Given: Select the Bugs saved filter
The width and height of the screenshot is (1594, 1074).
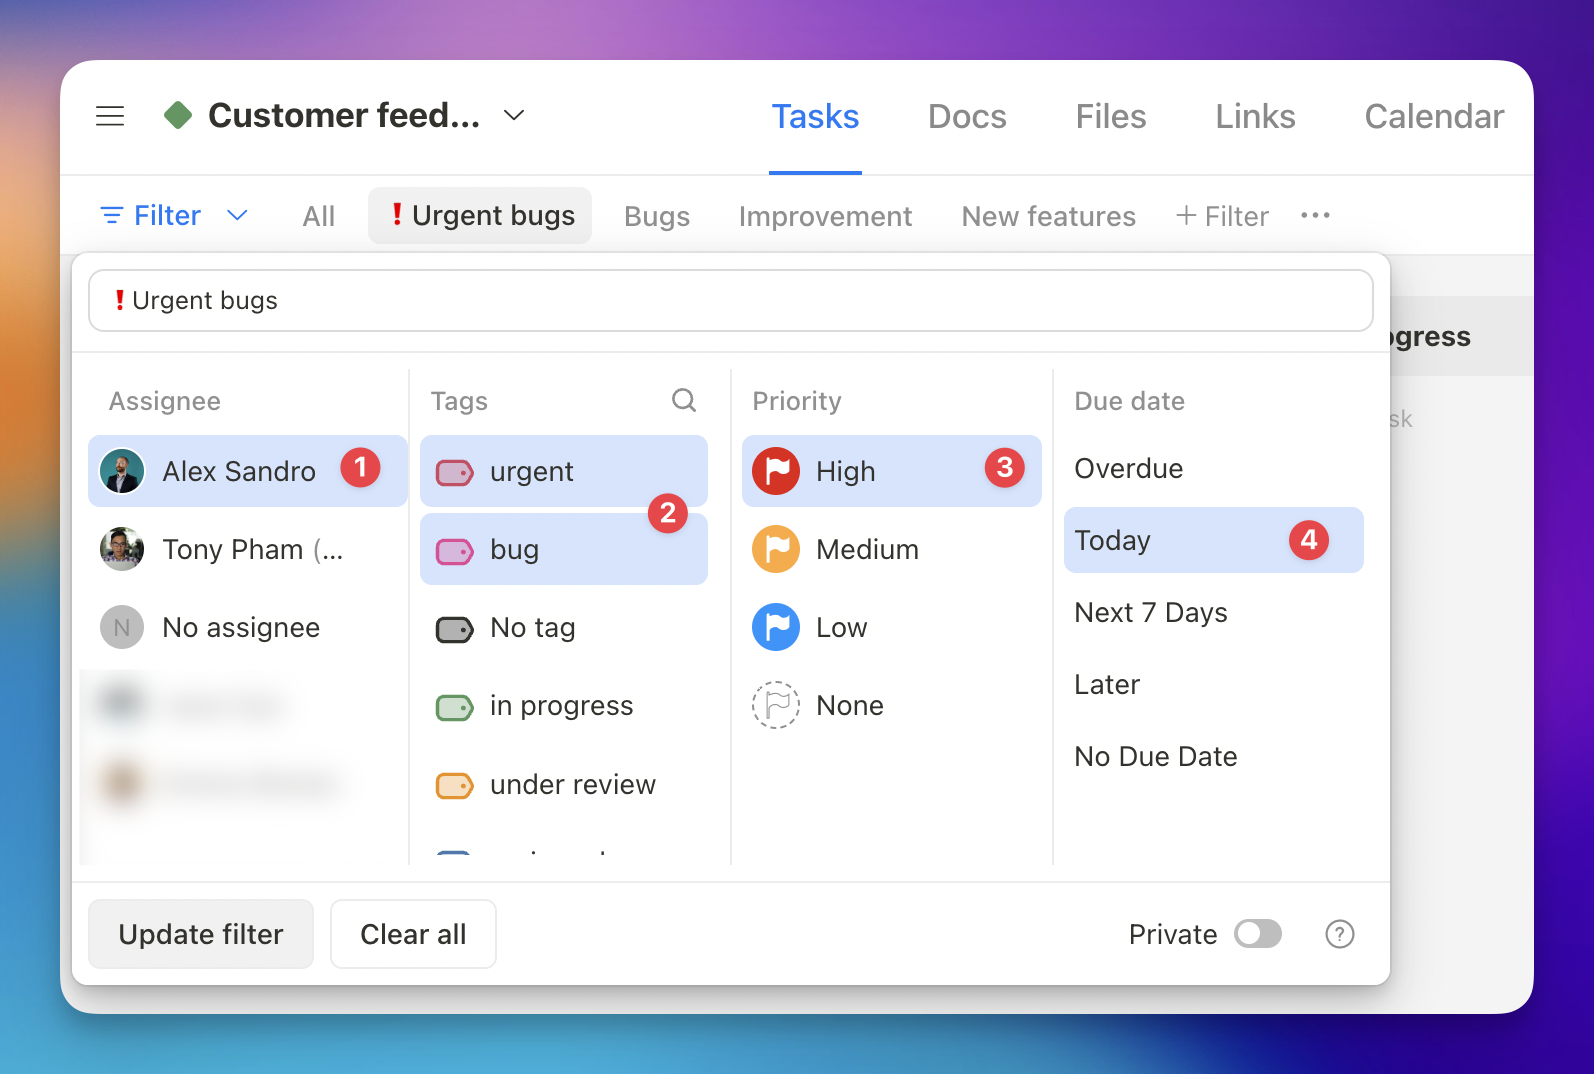Looking at the screenshot, I should [x=657, y=216].
